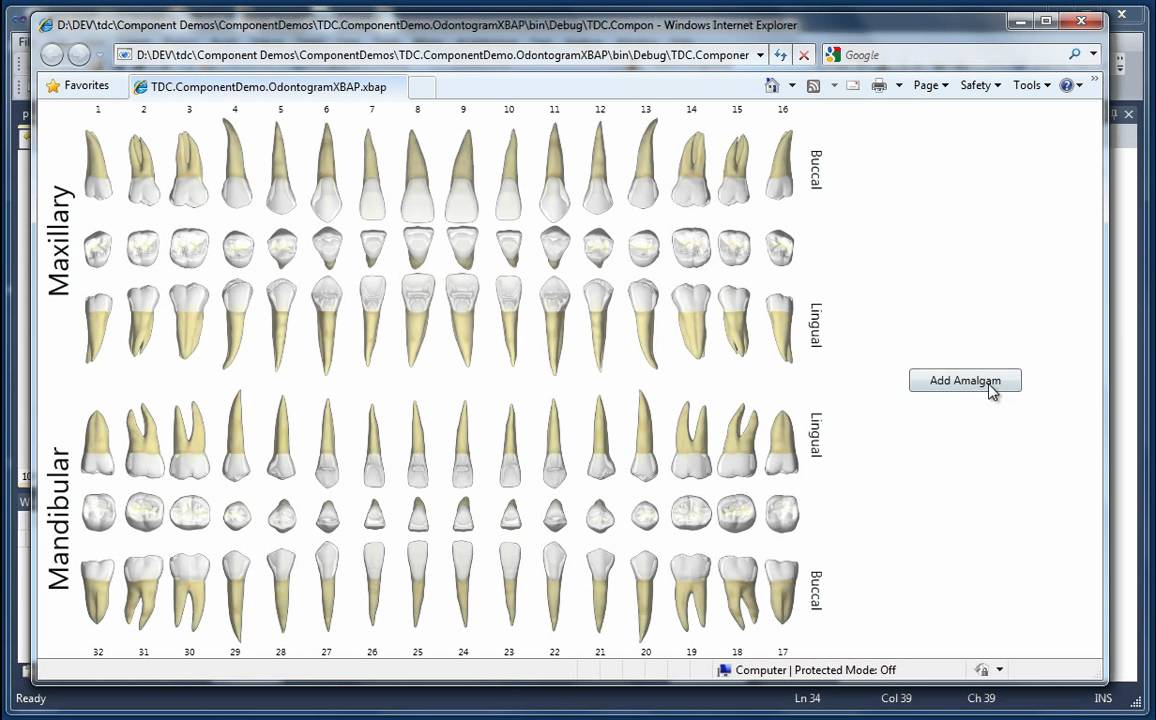Click the INS indicator in background window
This screenshot has width=1156, height=720.
point(1103,699)
